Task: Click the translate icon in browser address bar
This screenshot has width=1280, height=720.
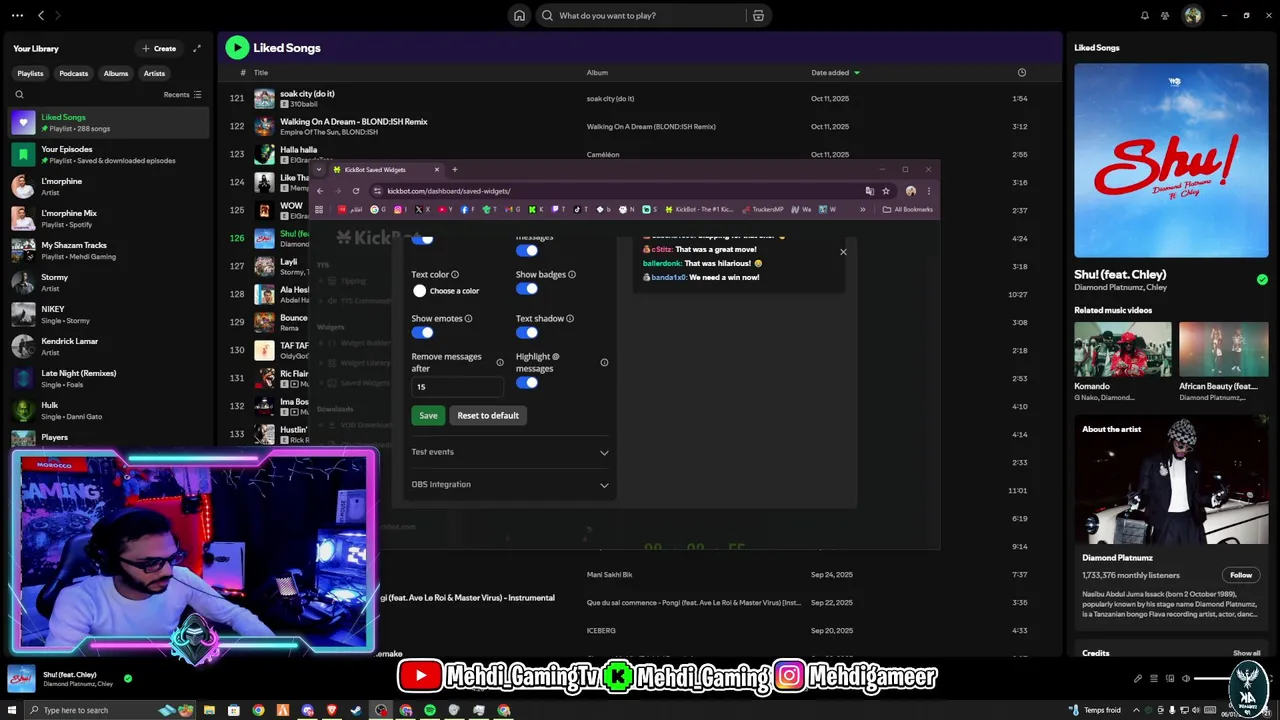Action: [869, 191]
